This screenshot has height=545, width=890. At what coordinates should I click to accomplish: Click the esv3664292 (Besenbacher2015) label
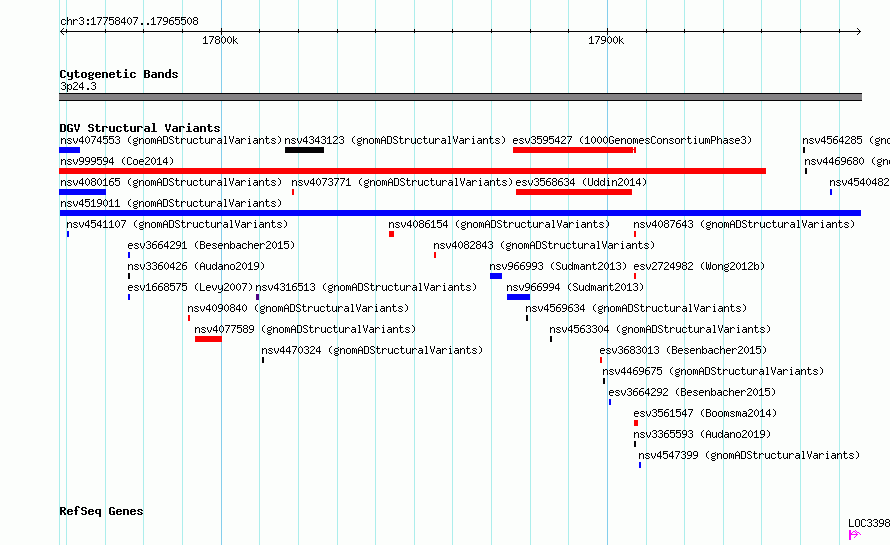point(692,392)
